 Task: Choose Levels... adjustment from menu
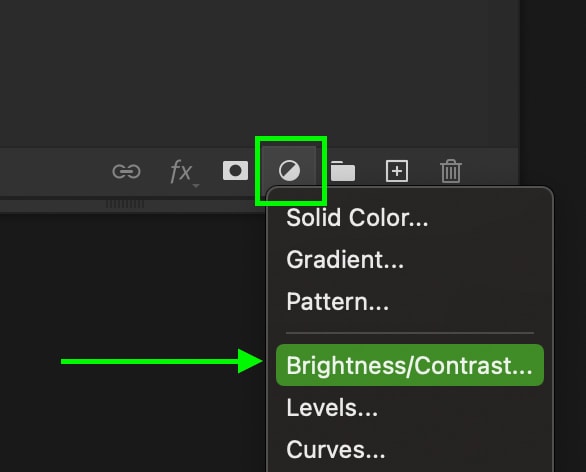[332, 407]
